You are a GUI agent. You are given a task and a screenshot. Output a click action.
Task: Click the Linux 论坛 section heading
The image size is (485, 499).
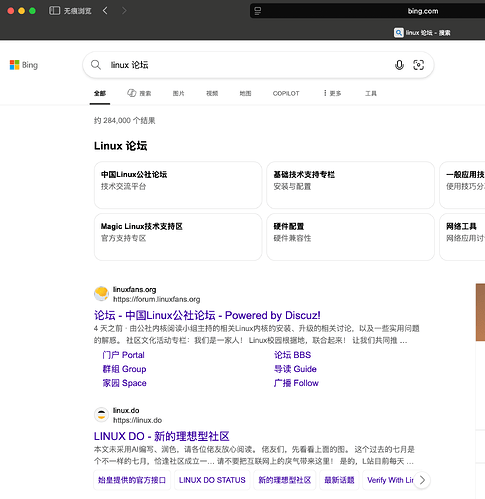coord(120,146)
